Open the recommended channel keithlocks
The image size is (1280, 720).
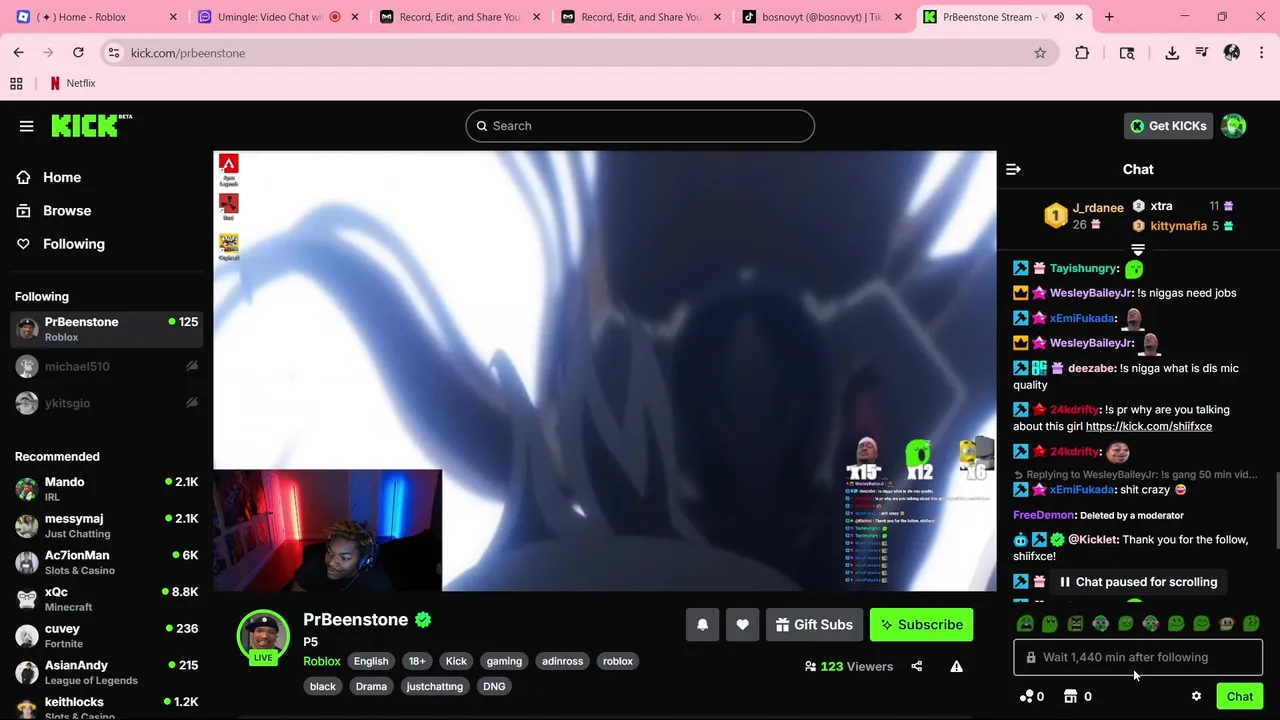click(x=106, y=706)
